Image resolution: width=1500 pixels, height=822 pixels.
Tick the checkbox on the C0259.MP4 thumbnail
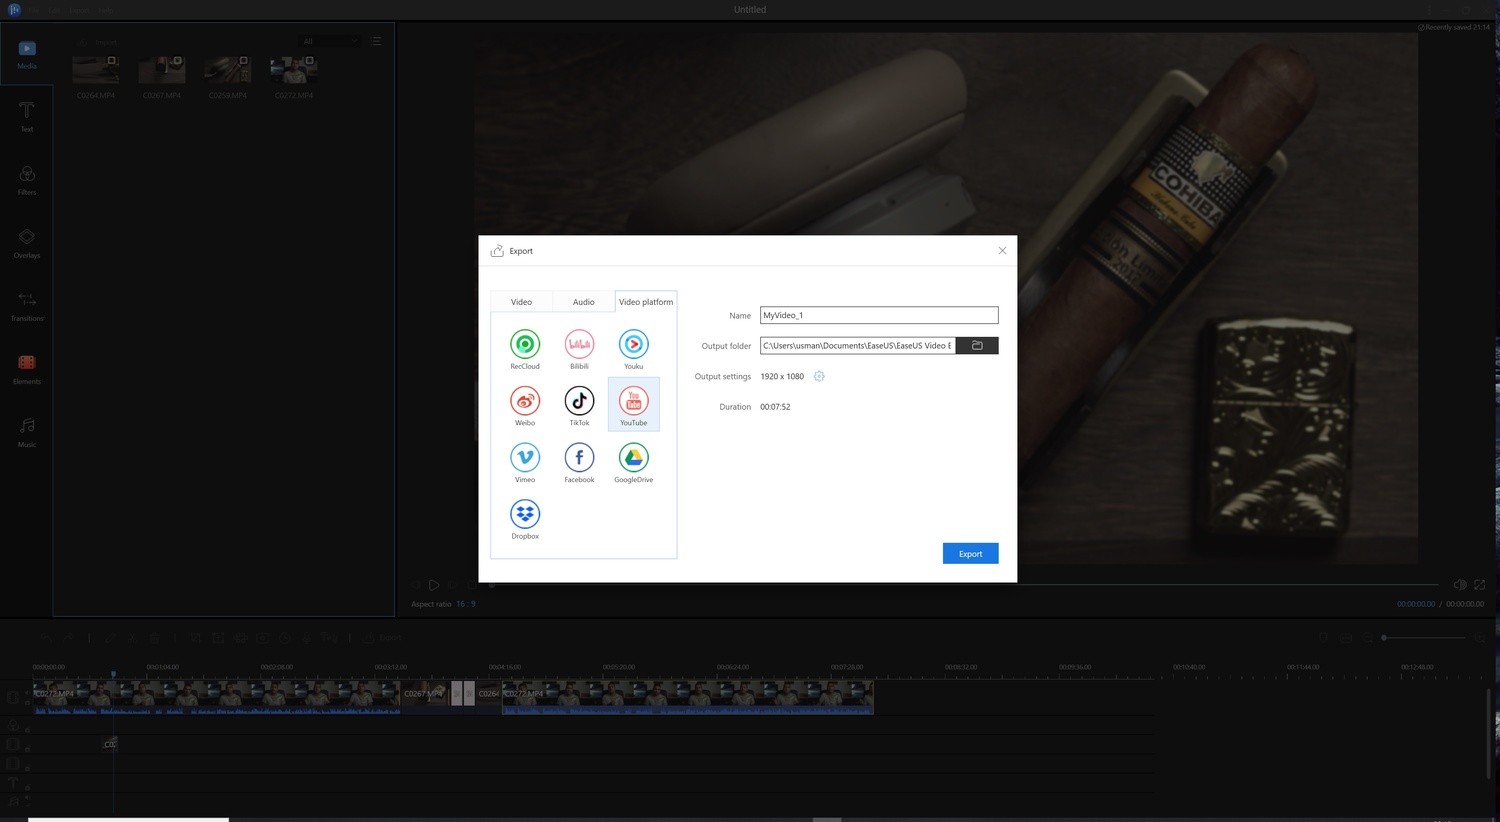244,61
